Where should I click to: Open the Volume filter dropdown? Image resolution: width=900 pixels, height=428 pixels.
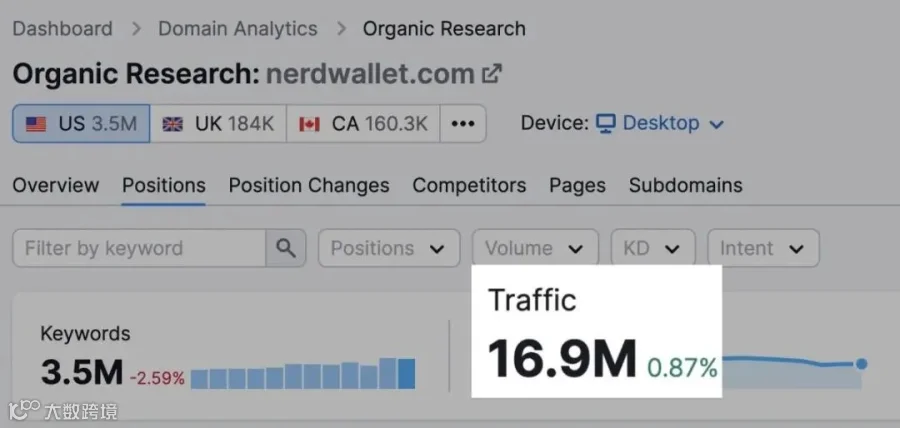[x=535, y=248]
